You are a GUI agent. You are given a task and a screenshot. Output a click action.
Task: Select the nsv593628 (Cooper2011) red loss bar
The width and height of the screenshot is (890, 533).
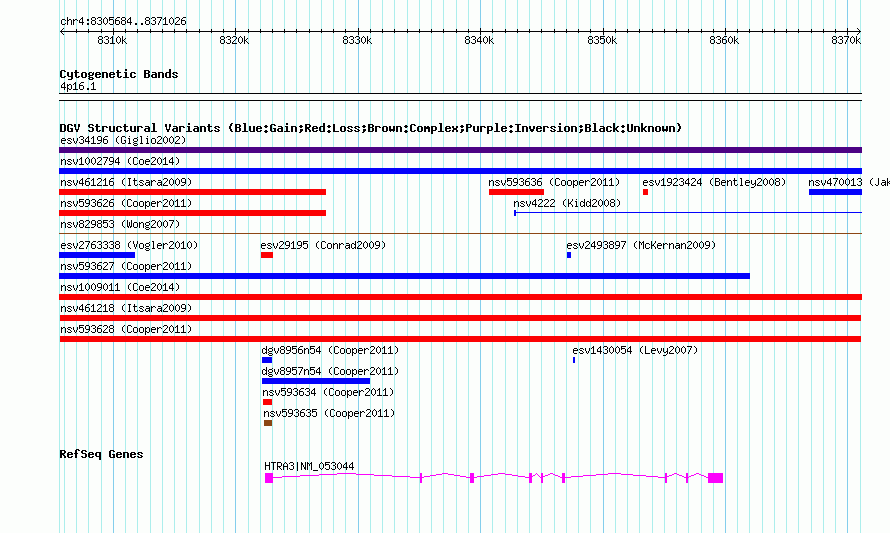point(460,339)
